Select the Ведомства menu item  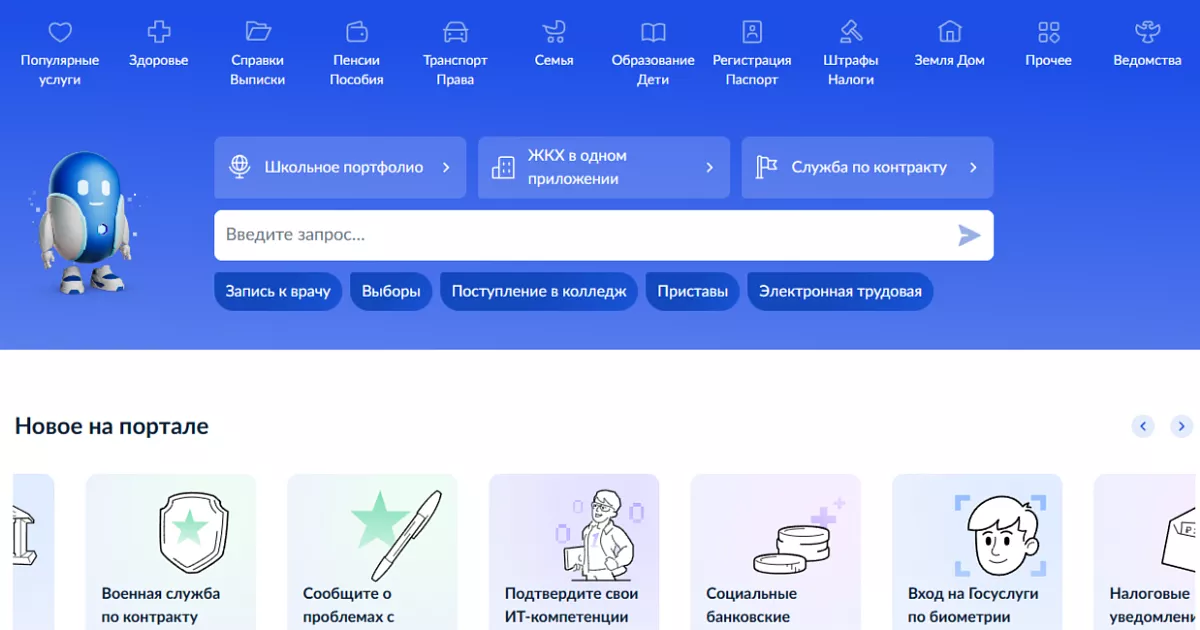click(x=1147, y=46)
